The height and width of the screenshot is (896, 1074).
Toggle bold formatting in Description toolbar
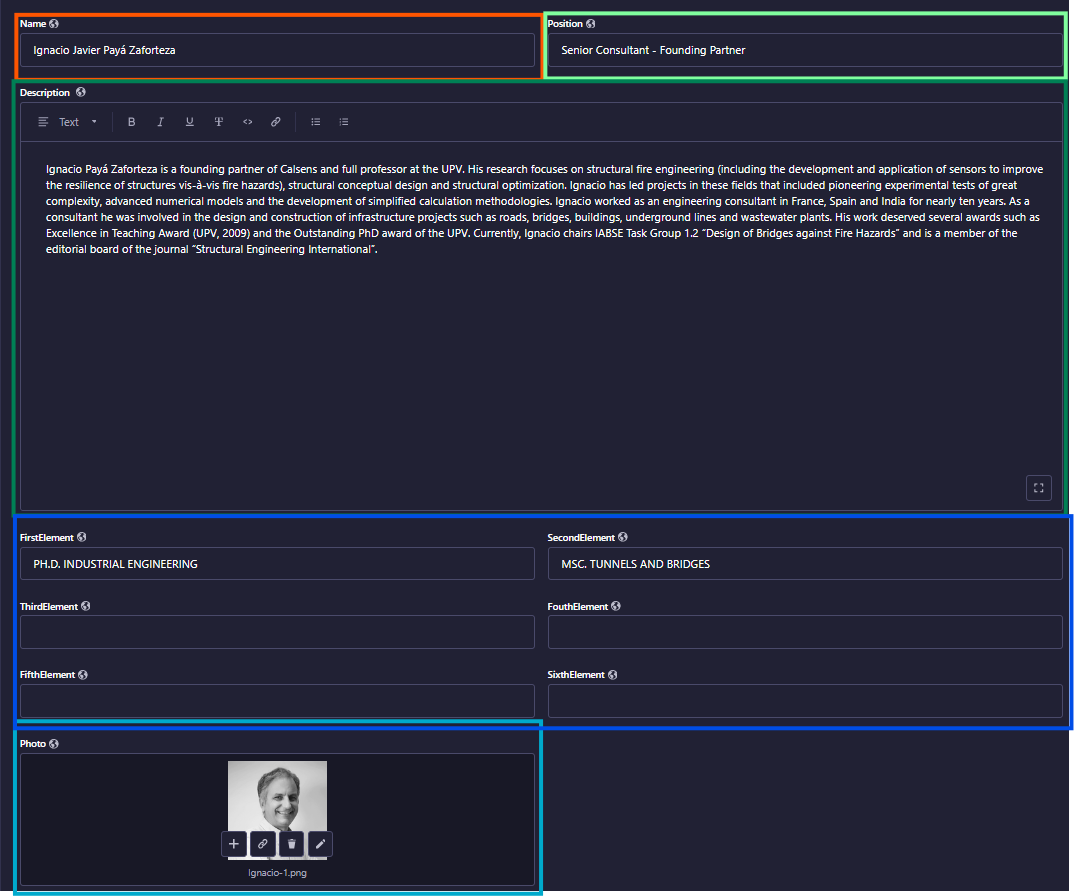click(131, 122)
